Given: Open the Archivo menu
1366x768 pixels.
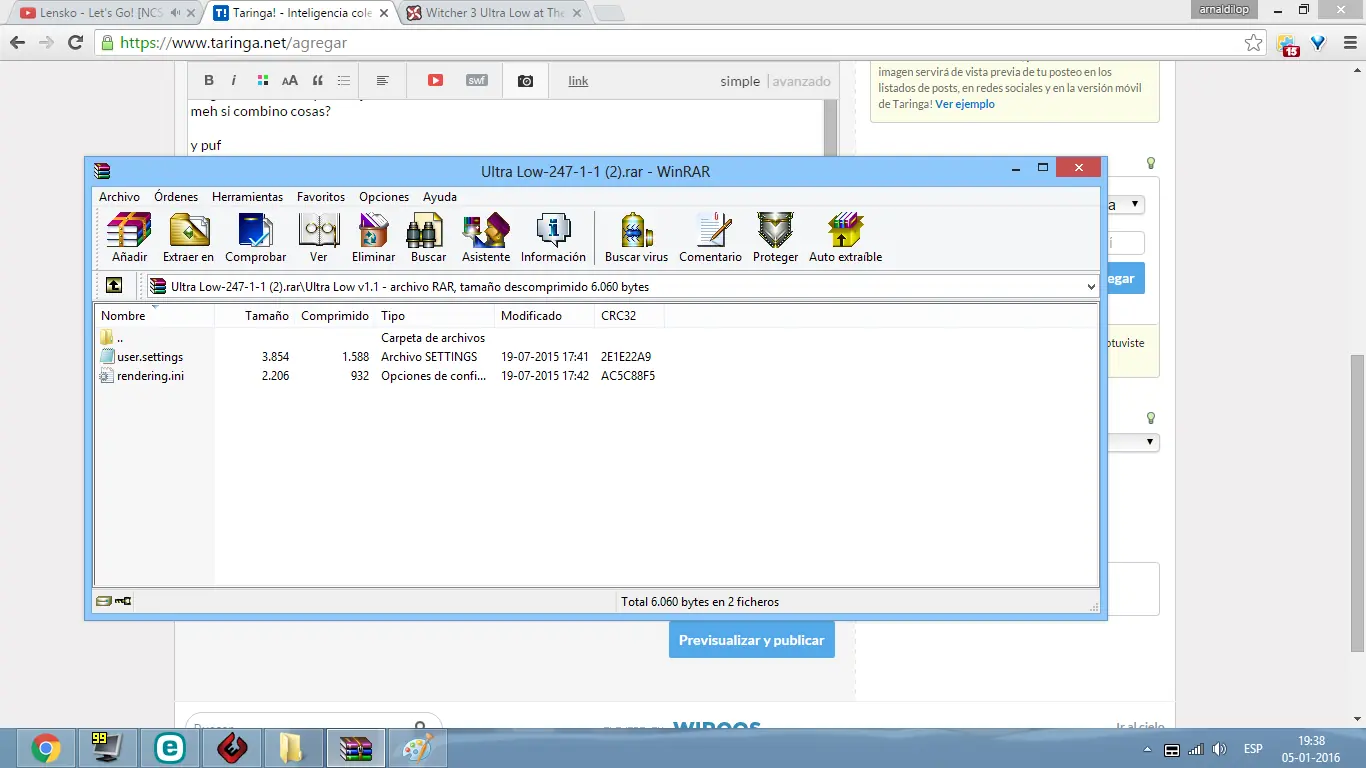Looking at the screenshot, I should (x=119, y=197).
